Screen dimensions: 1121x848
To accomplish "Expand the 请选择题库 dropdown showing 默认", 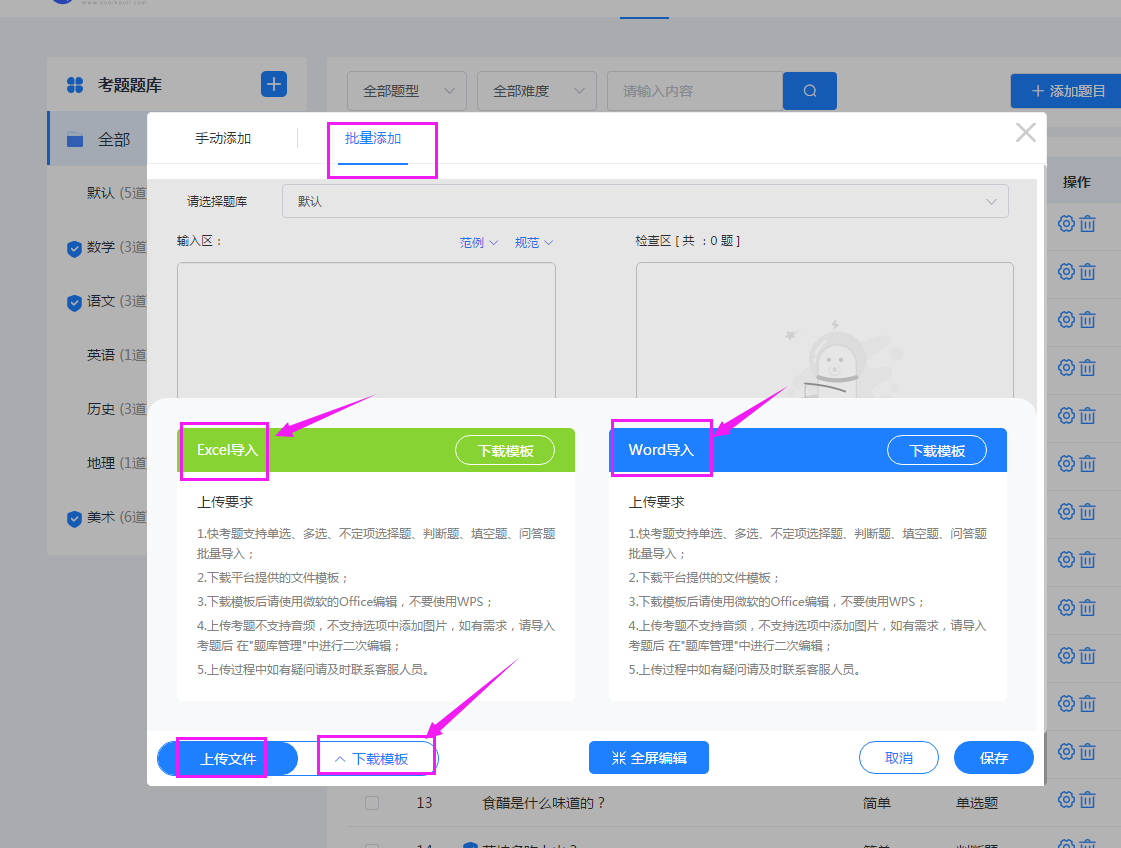I will tap(645, 201).
